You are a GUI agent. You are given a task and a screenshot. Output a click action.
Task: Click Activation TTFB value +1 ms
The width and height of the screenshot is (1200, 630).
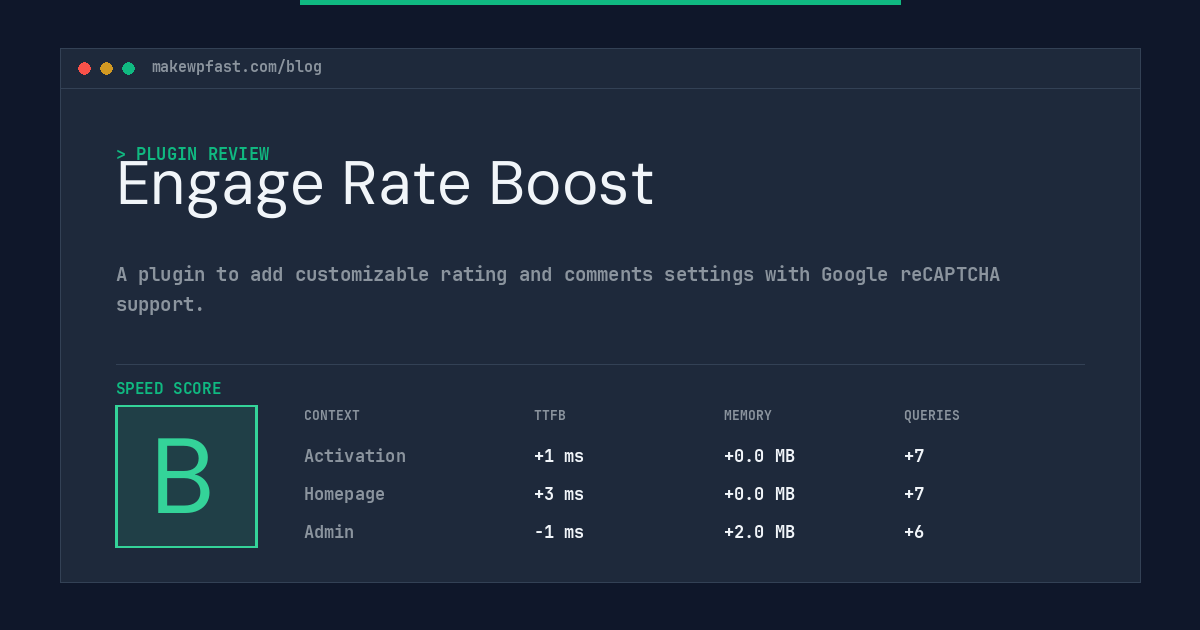point(559,456)
